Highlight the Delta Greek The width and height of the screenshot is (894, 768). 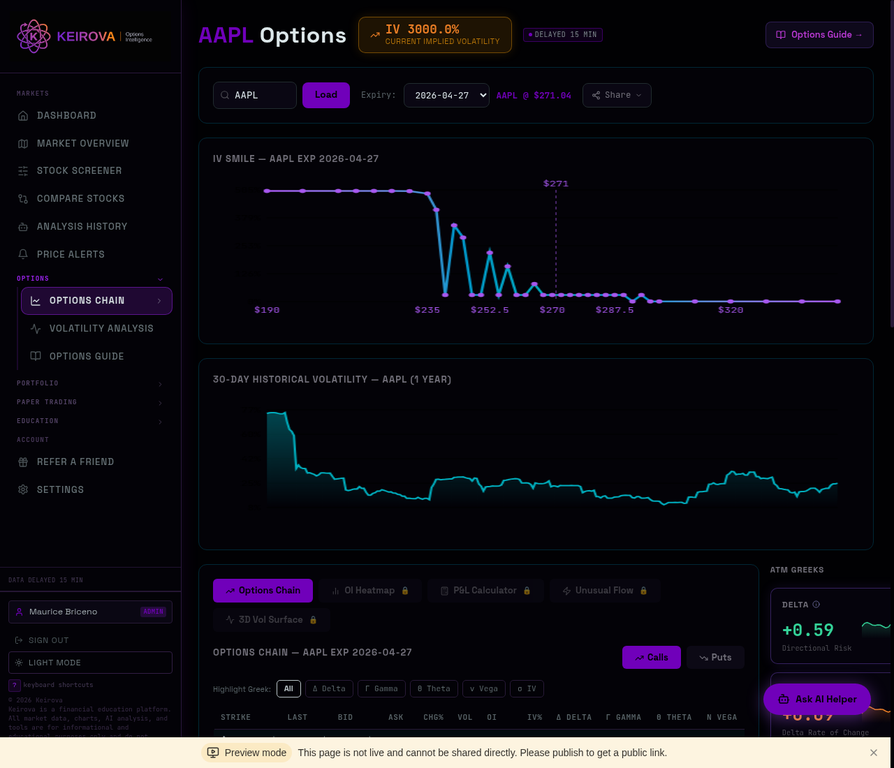(329, 689)
